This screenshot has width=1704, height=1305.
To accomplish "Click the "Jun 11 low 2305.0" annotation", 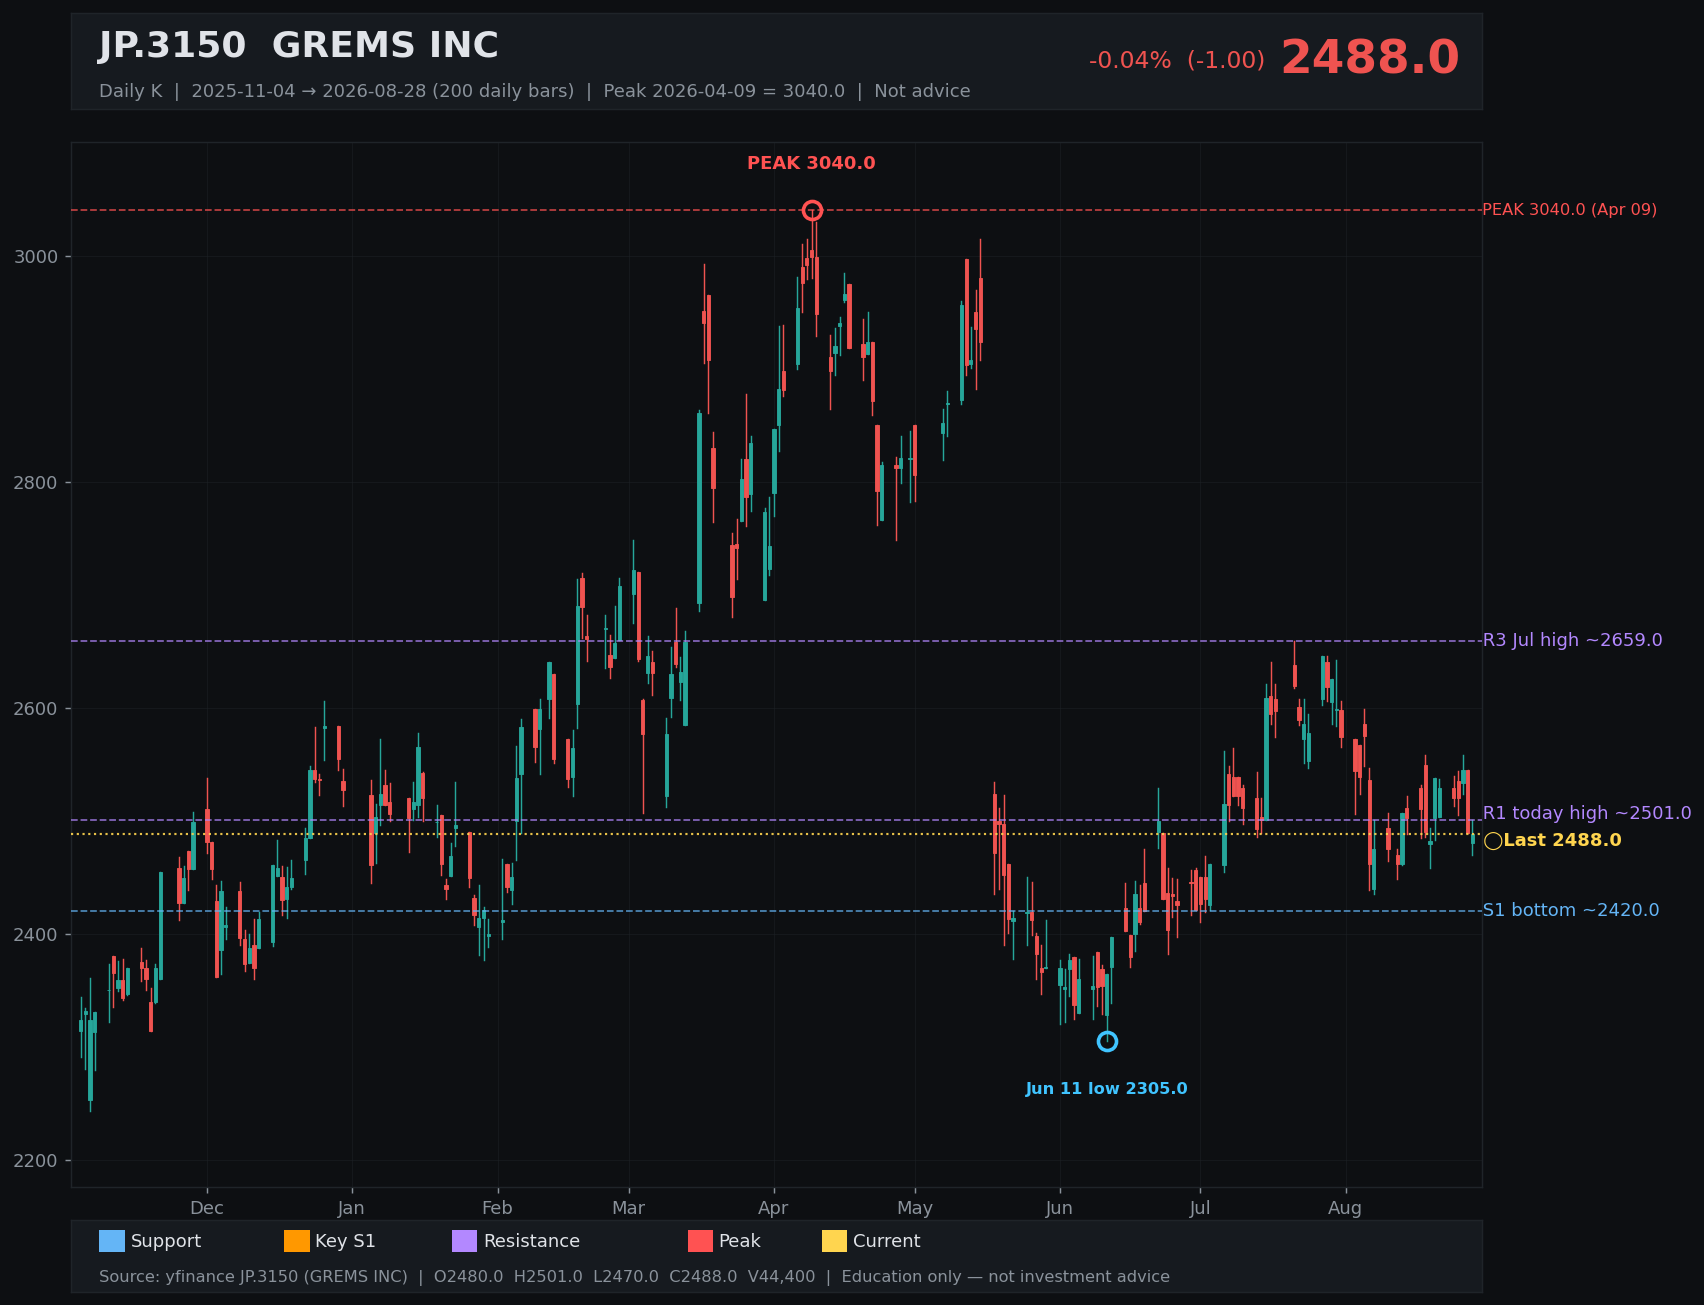I will 1106,1088.
